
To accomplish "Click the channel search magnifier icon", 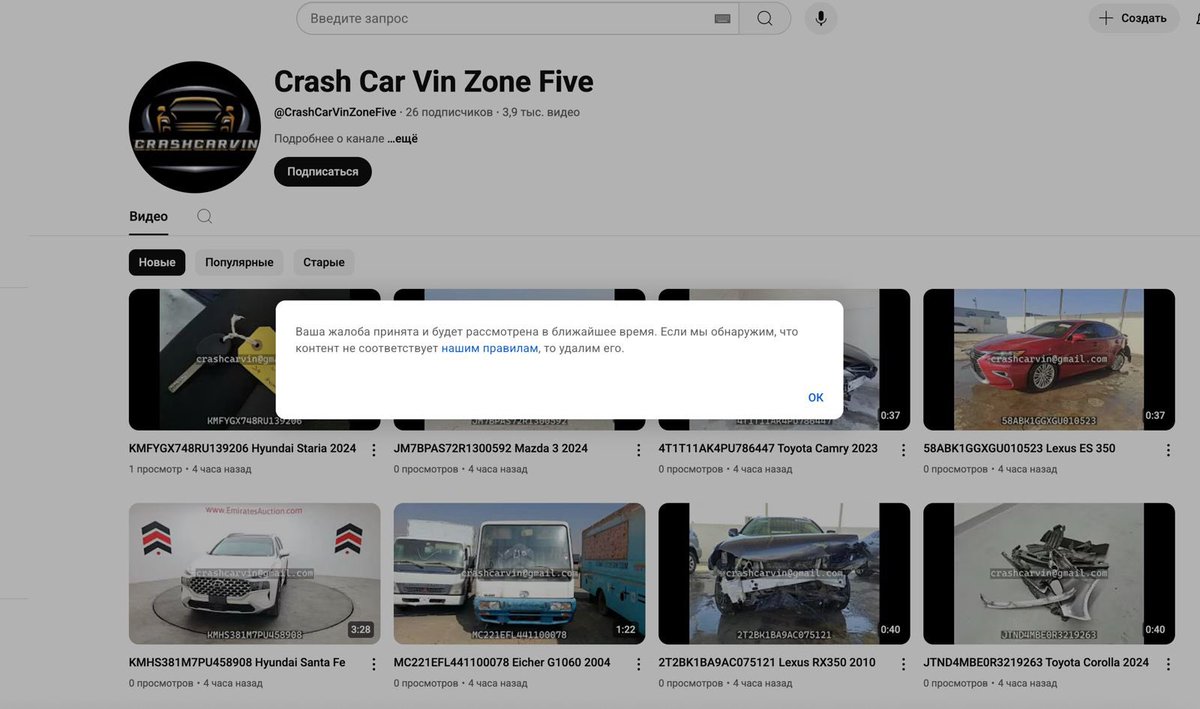I will [204, 216].
